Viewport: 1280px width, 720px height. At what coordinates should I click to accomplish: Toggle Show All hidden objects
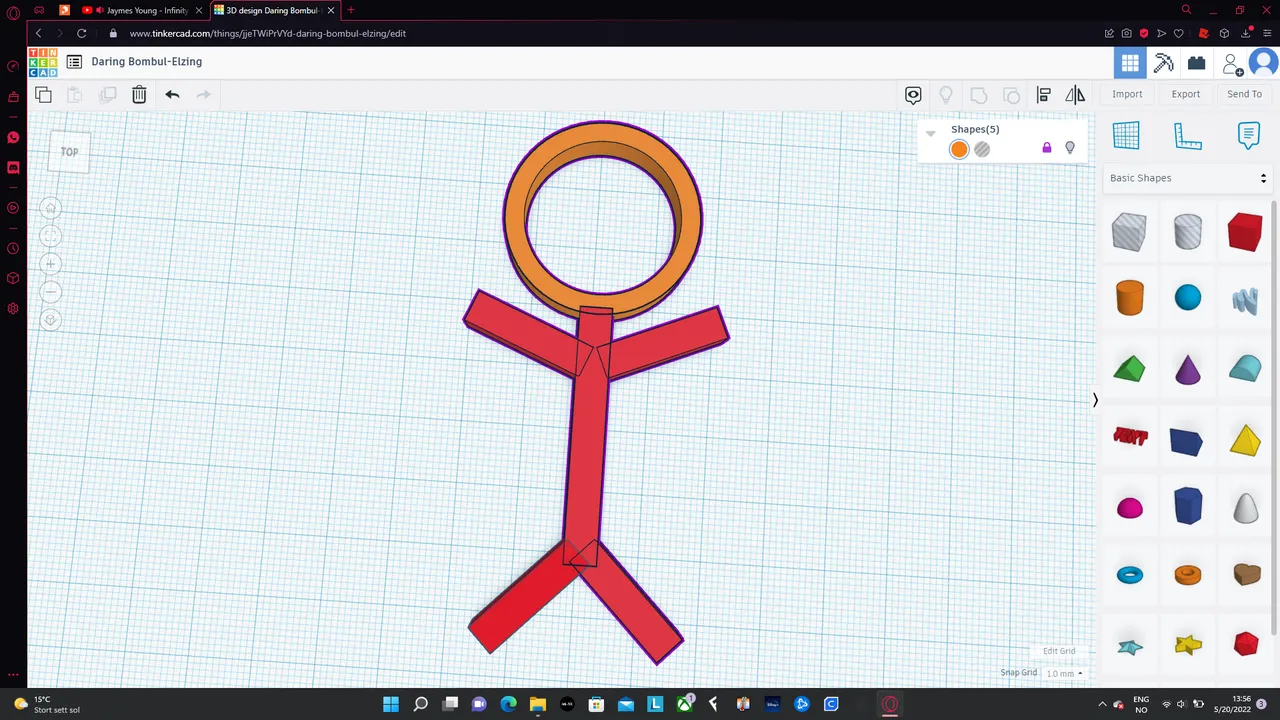tap(913, 94)
